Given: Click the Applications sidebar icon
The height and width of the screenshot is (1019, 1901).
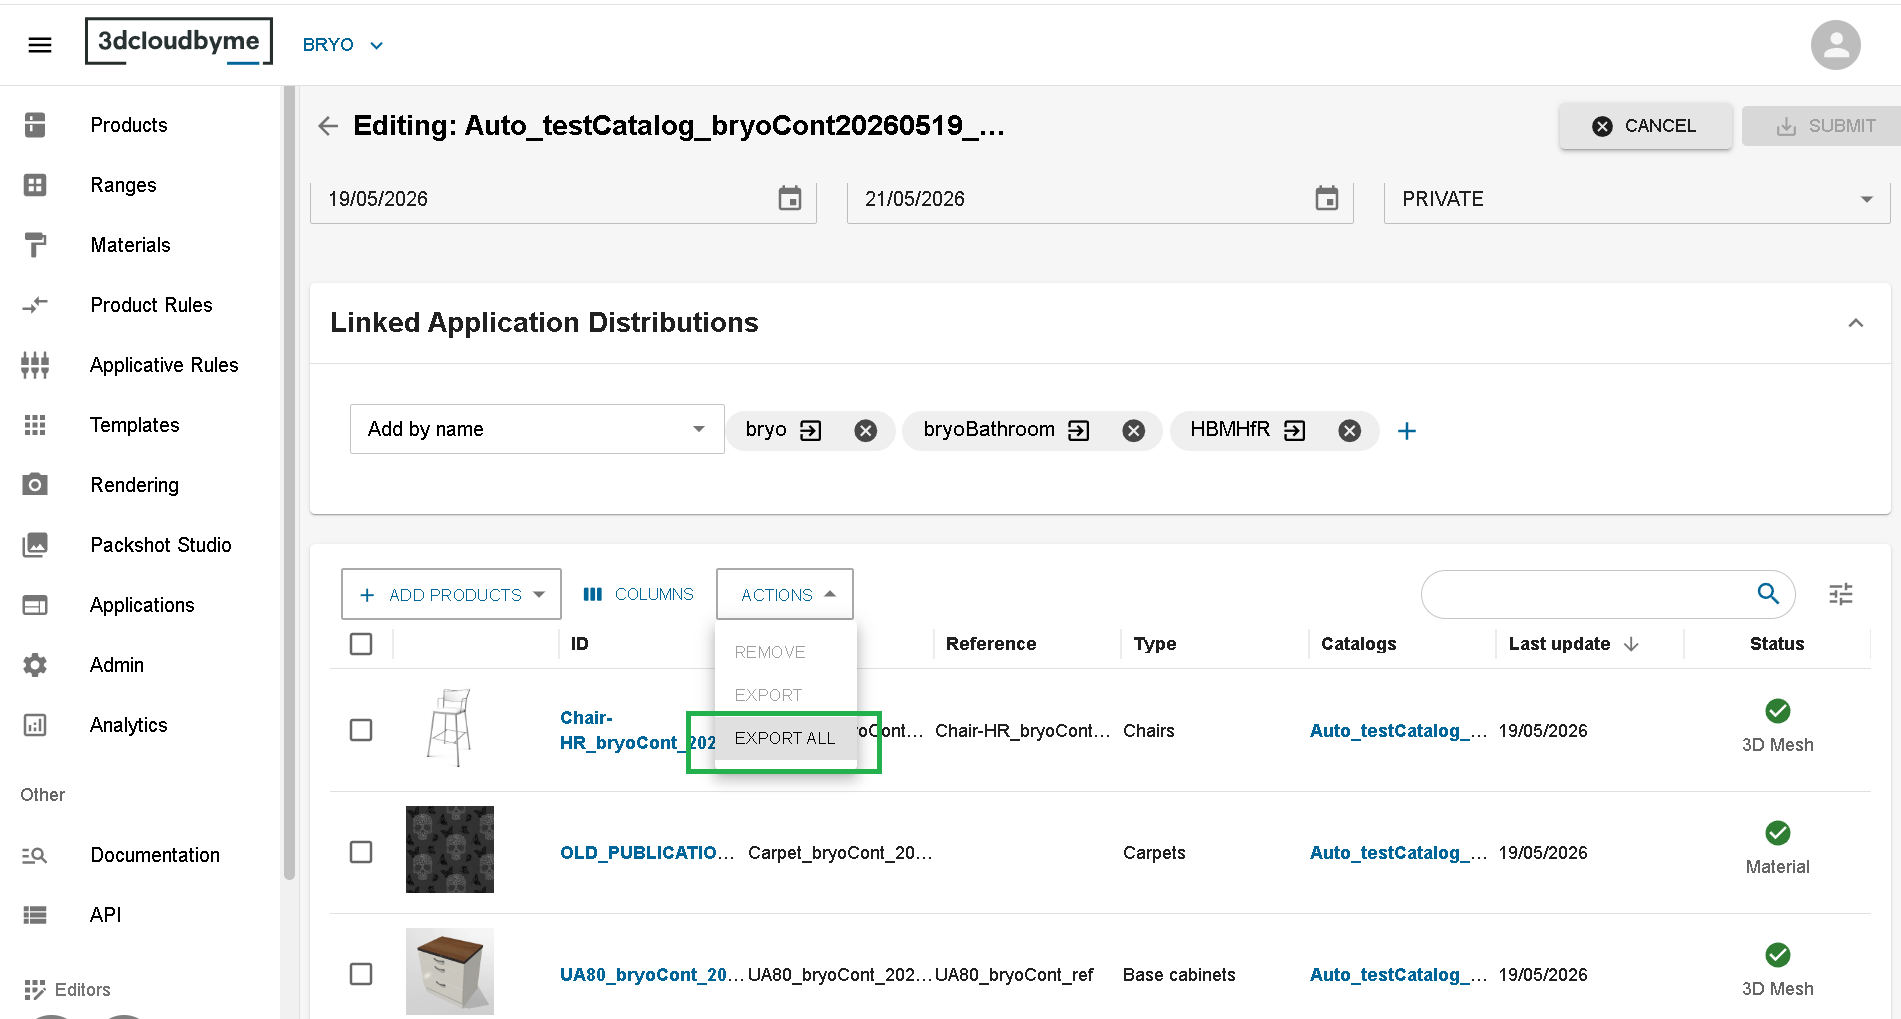Looking at the screenshot, I should coord(35,605).
